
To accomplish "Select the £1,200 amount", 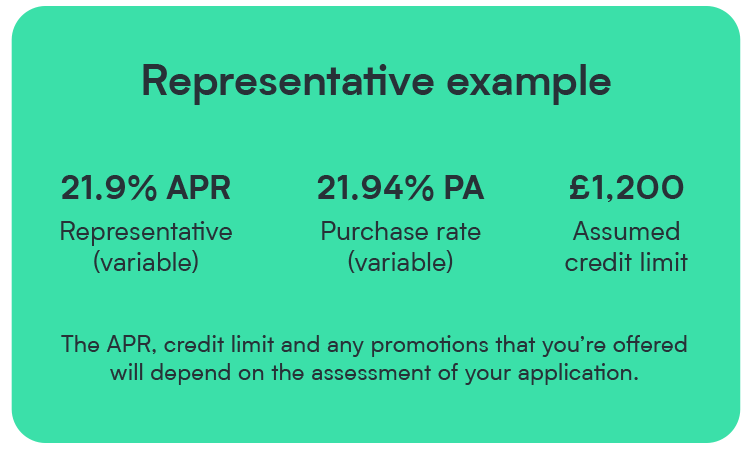I will point(626,188).
